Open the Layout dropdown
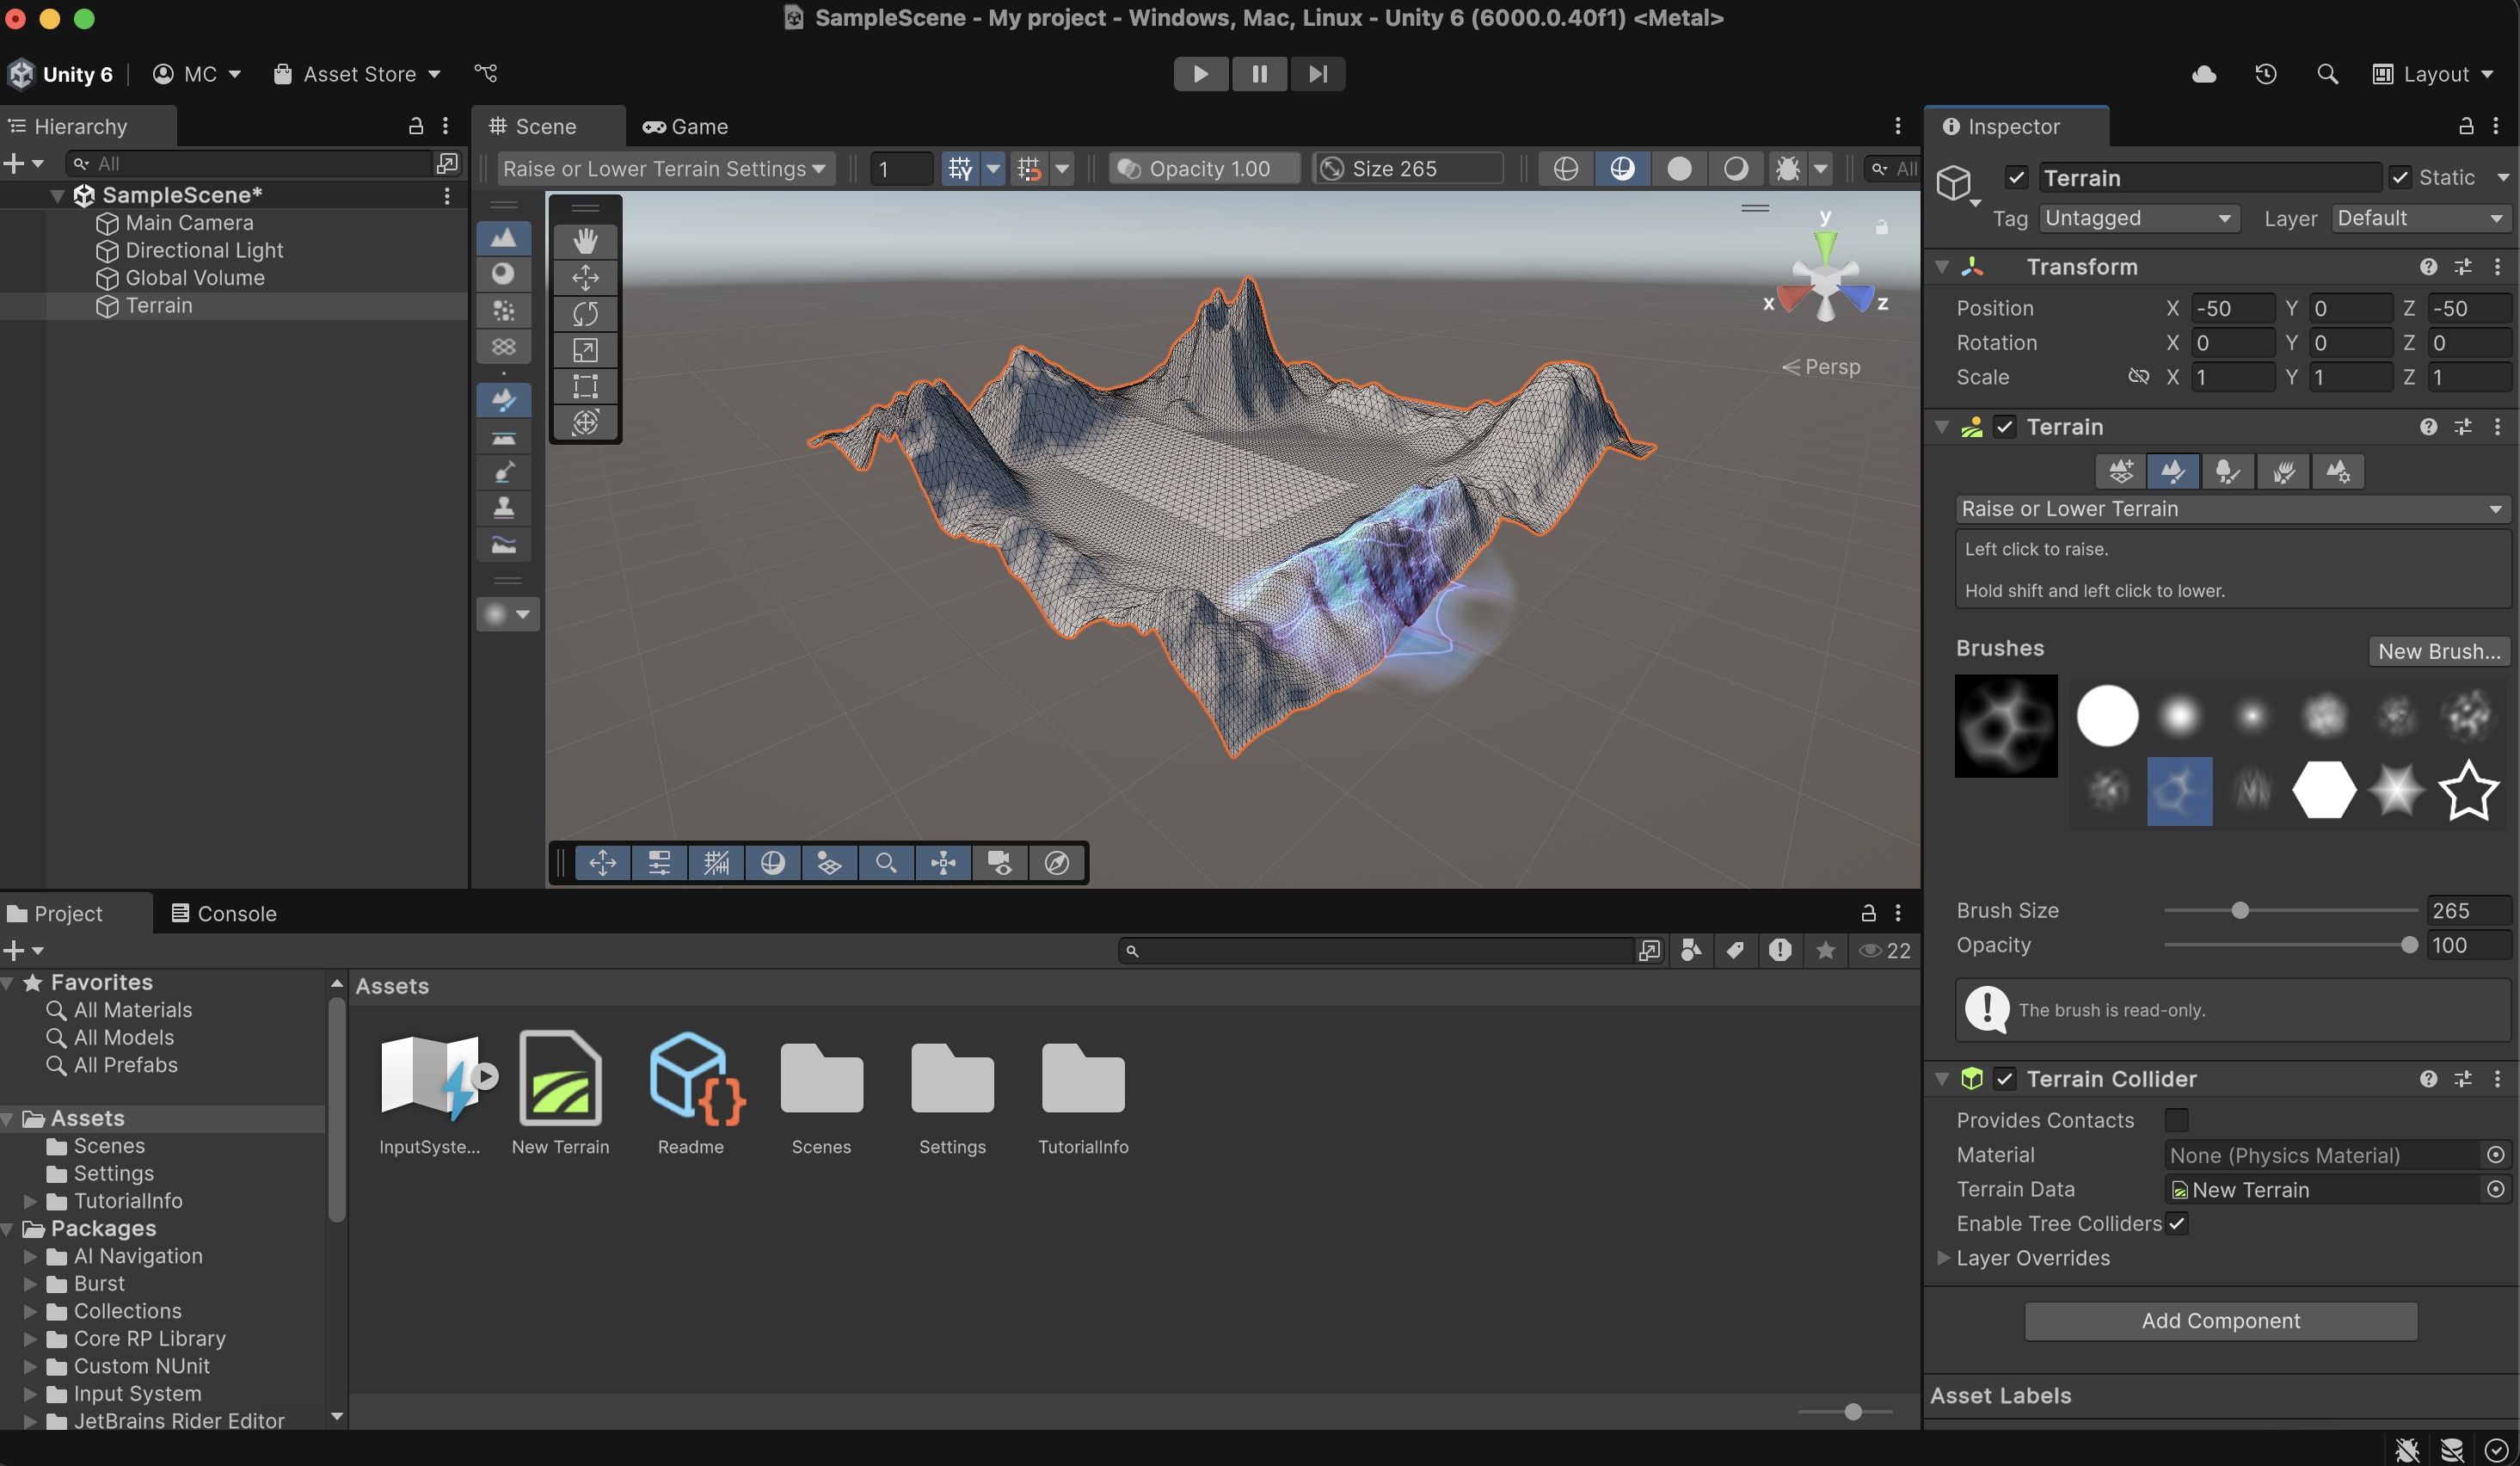Image resolution: width=2520 pixels, height=1466 pixels. (x=2434, y=74)
